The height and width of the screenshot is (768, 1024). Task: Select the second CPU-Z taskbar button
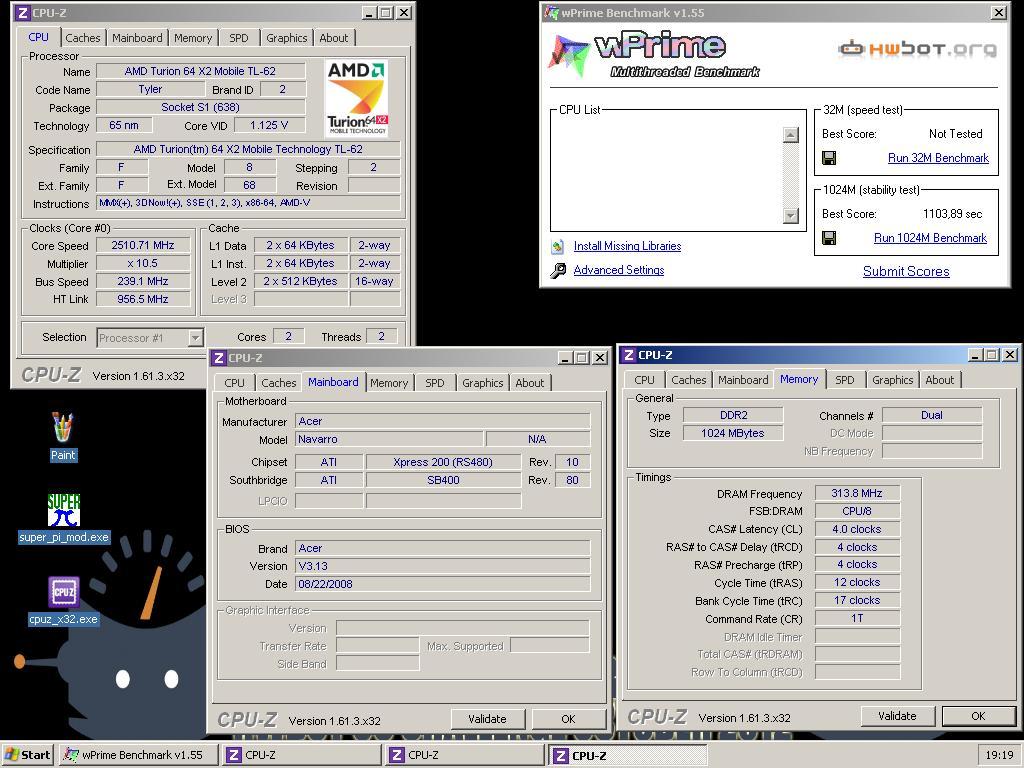464,755
